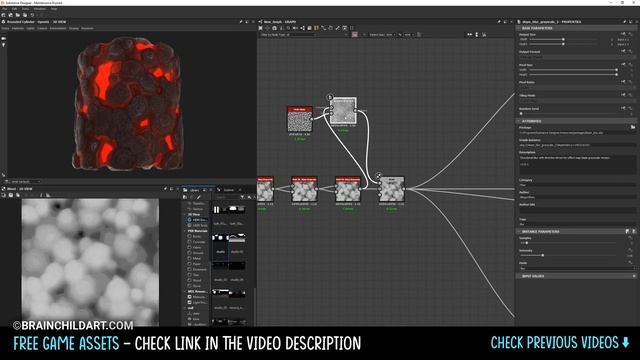Viewport: 640px width, 360px height.
Task: Open the Materials menu in 3D view
Action: click(x=18, y=28)
